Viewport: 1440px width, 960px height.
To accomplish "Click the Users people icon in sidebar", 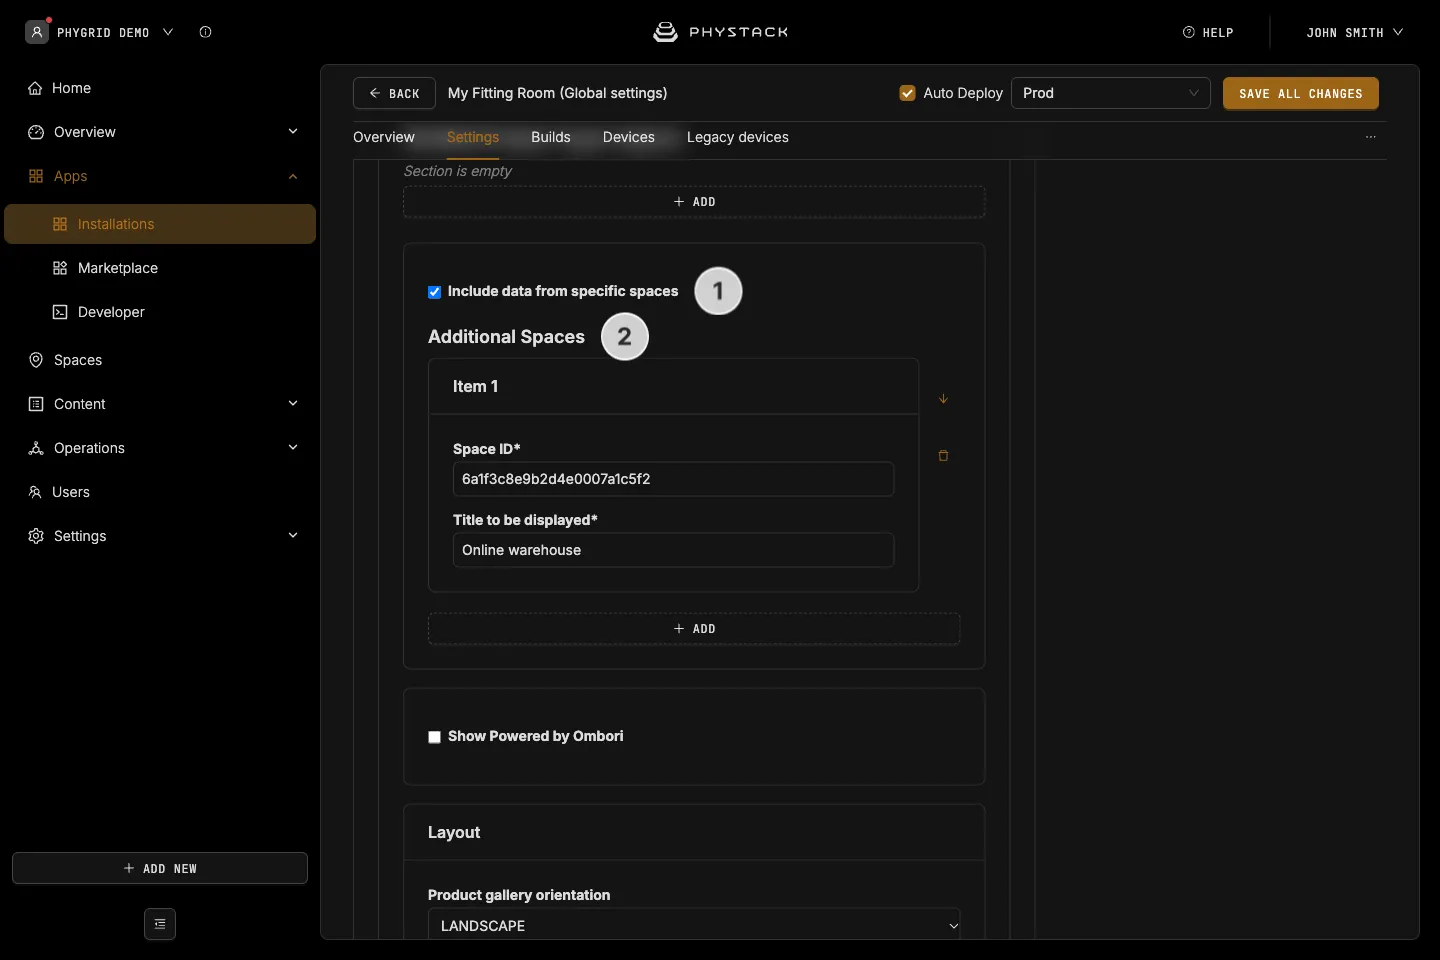I will coord(35,492).
